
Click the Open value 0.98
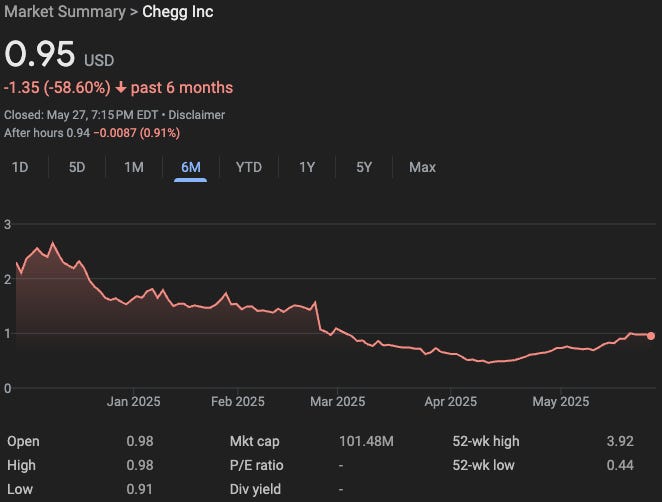point(140,441)
